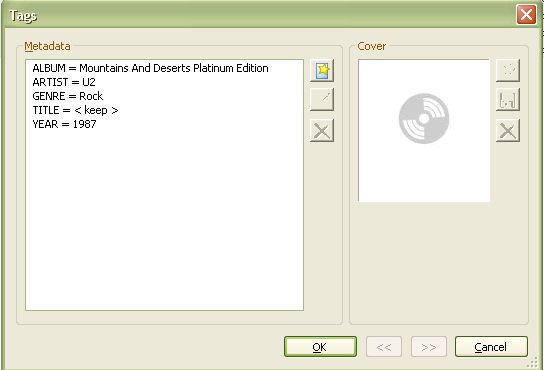544x370 pixels.
Task: Click the Cancel button
Action: pos(491,346)
